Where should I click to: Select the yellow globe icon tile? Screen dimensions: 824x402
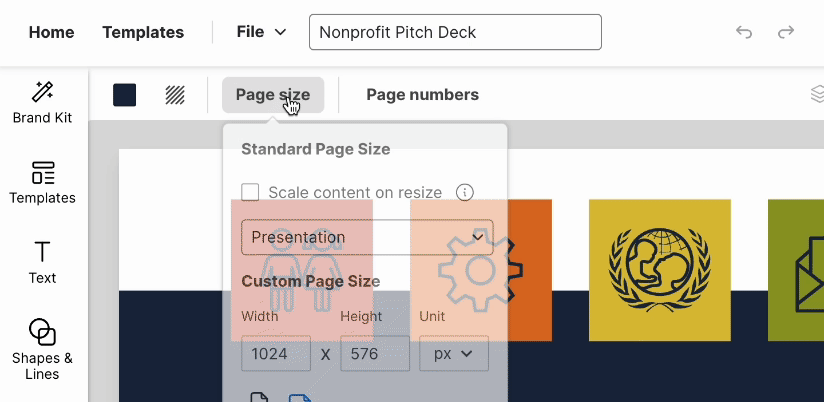click(659, 270)
